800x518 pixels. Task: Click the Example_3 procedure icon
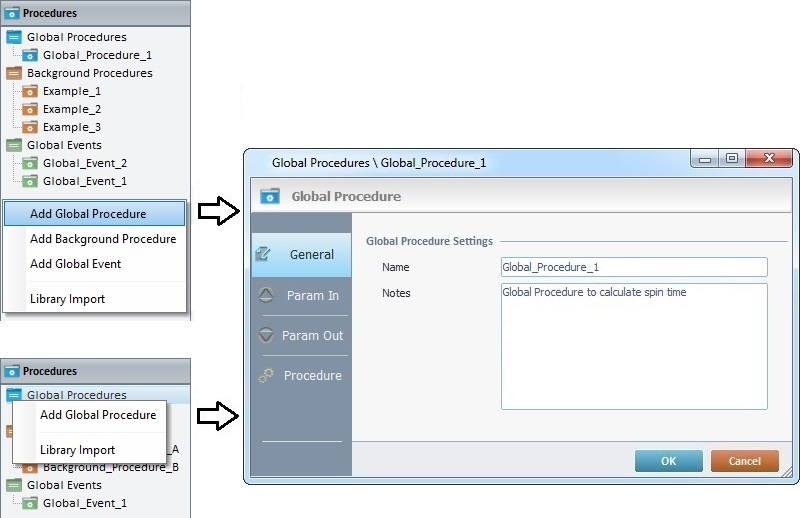pyautogui.click(x=31, y=127)
